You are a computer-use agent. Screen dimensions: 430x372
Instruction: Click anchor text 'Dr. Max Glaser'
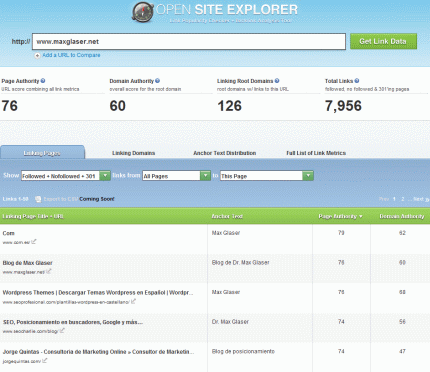tap(230, 322)
